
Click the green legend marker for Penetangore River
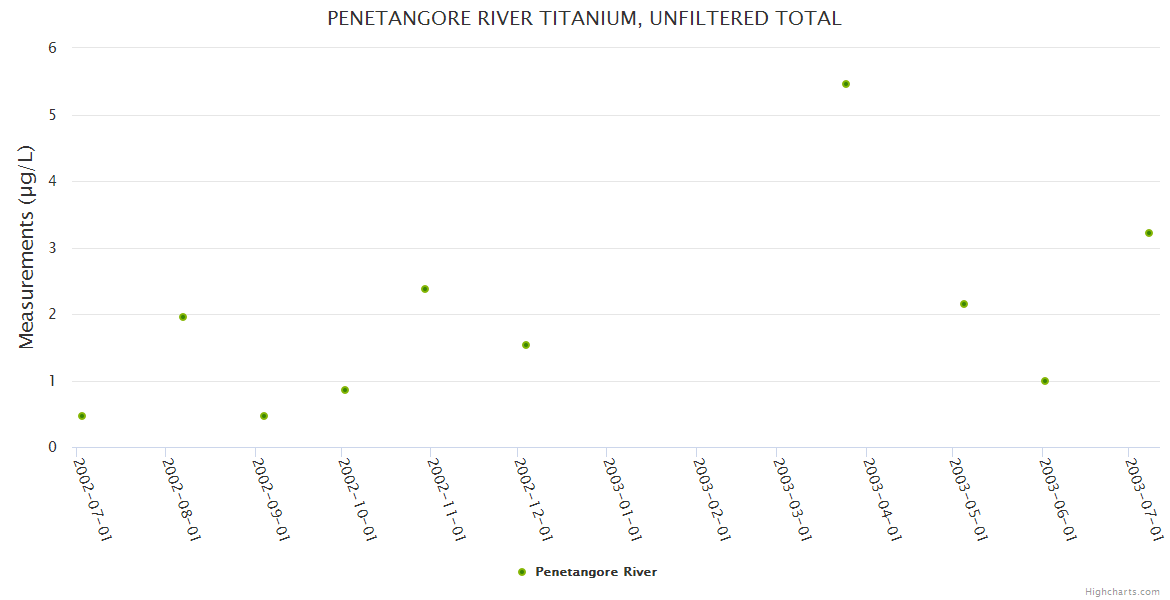[521, 572]
